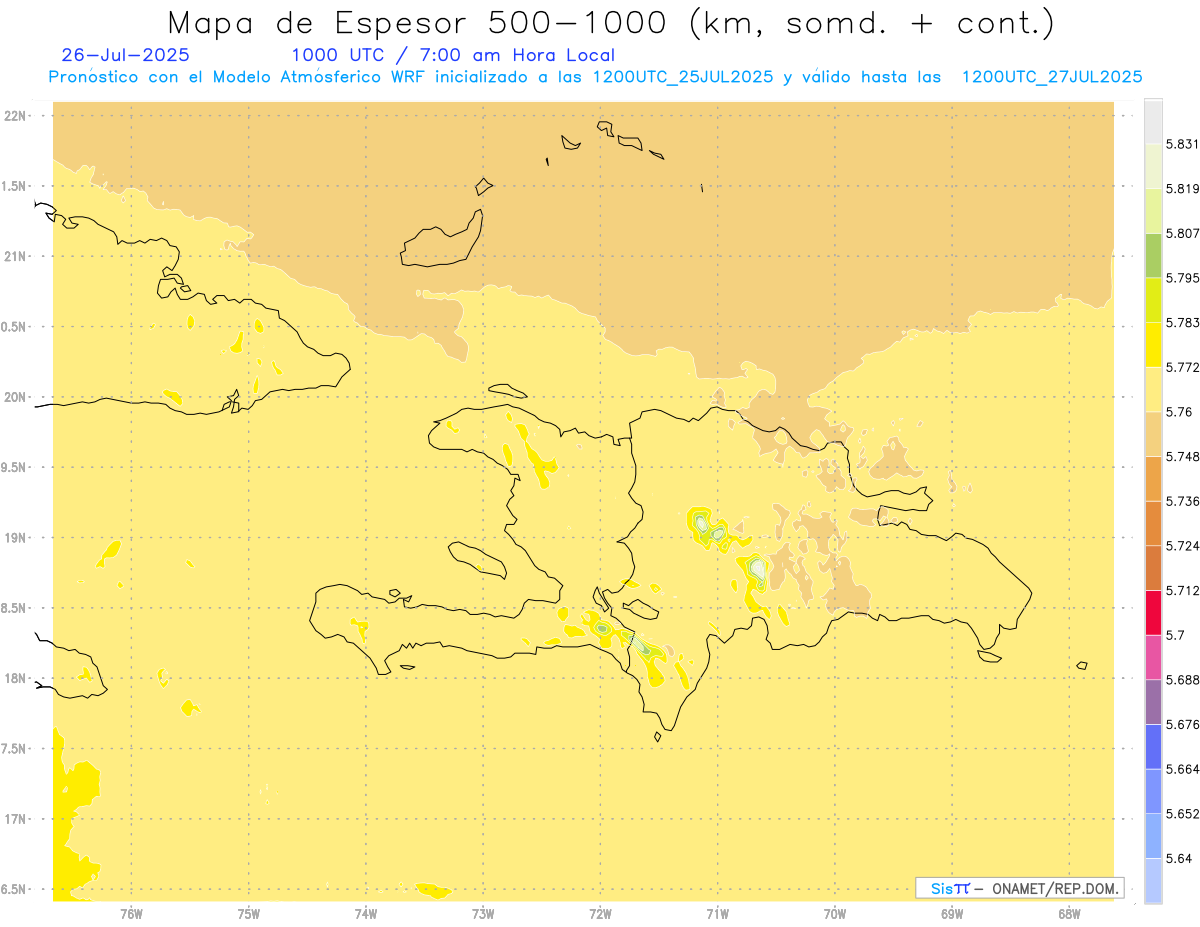Click legend value 5.819
The height and width of the screenshot is (927, 1200).
(x=1183, y=189)
